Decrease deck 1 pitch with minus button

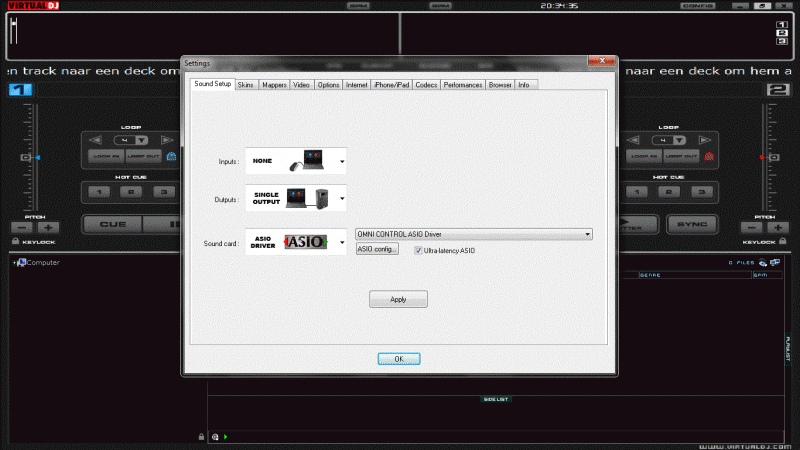tap(21, 228)
